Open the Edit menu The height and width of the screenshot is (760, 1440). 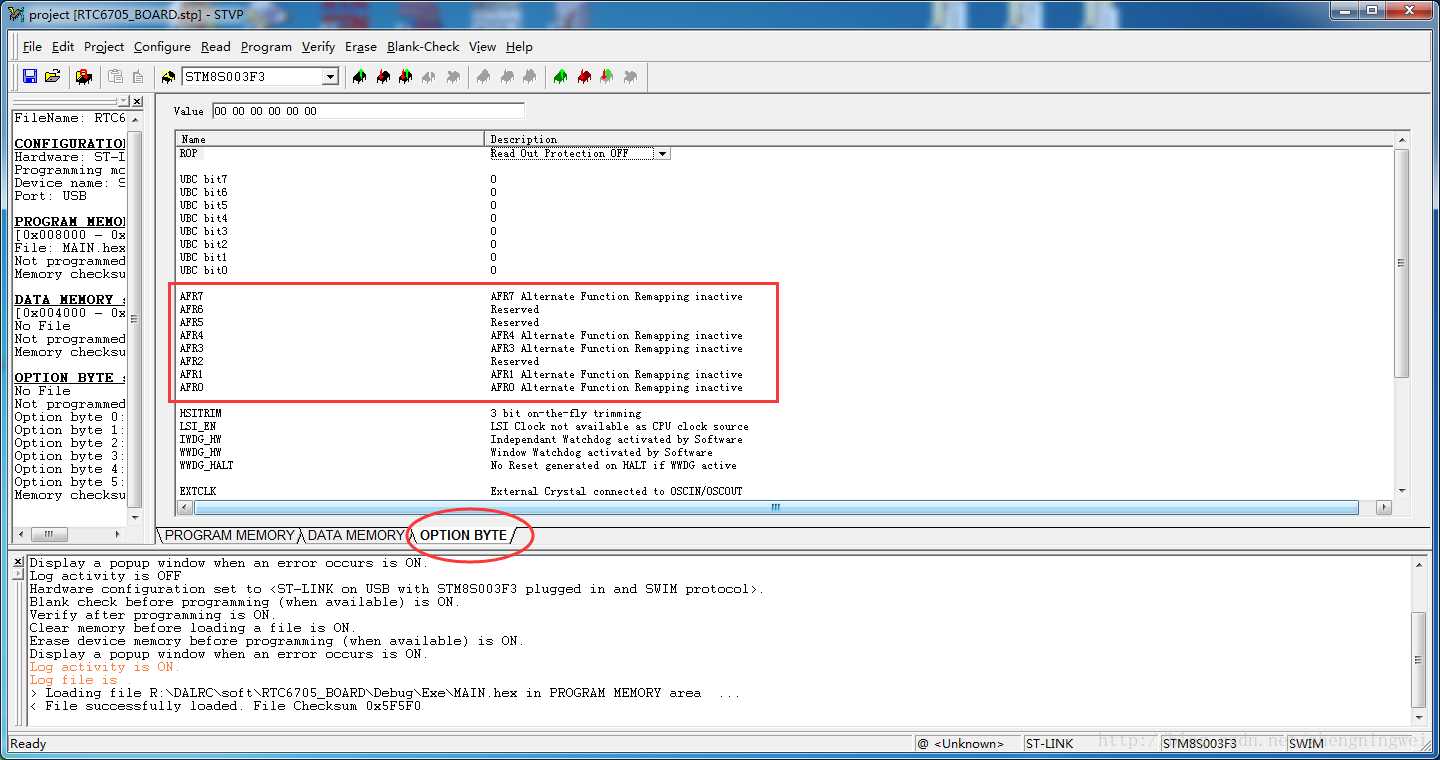click(63, 47)
